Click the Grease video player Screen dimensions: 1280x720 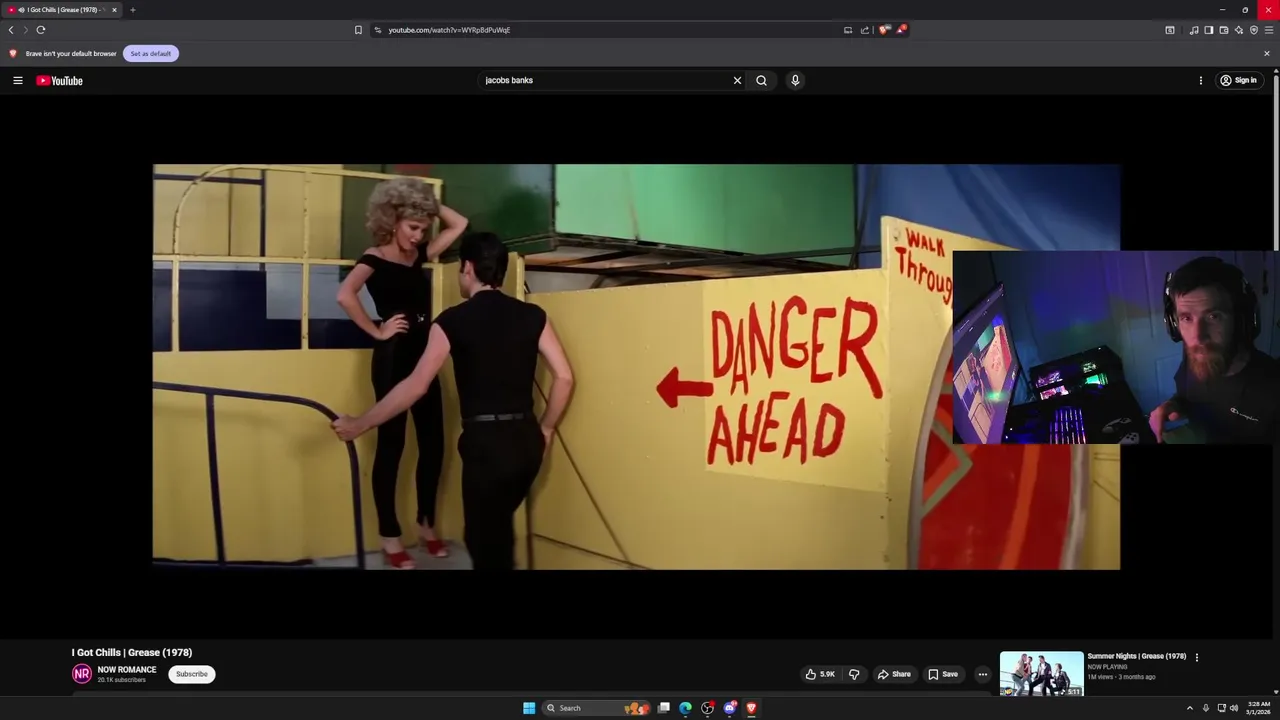(636, 367)
